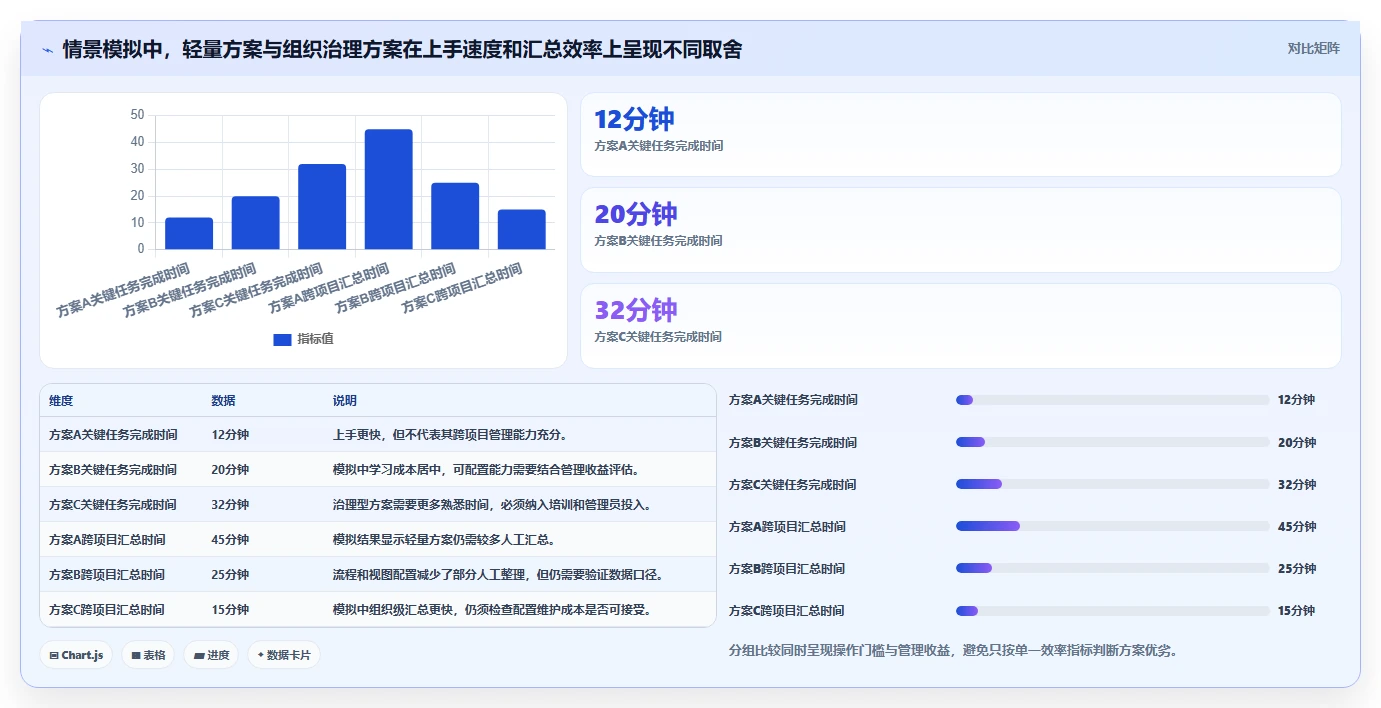The image size is (1381, 708).
Task: Click the 15分钟 value in the table
Action: (230, 610)
